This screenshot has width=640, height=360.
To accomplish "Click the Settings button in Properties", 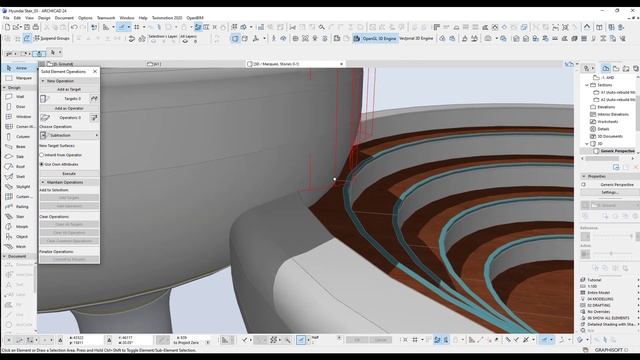I will pos(609,192).
